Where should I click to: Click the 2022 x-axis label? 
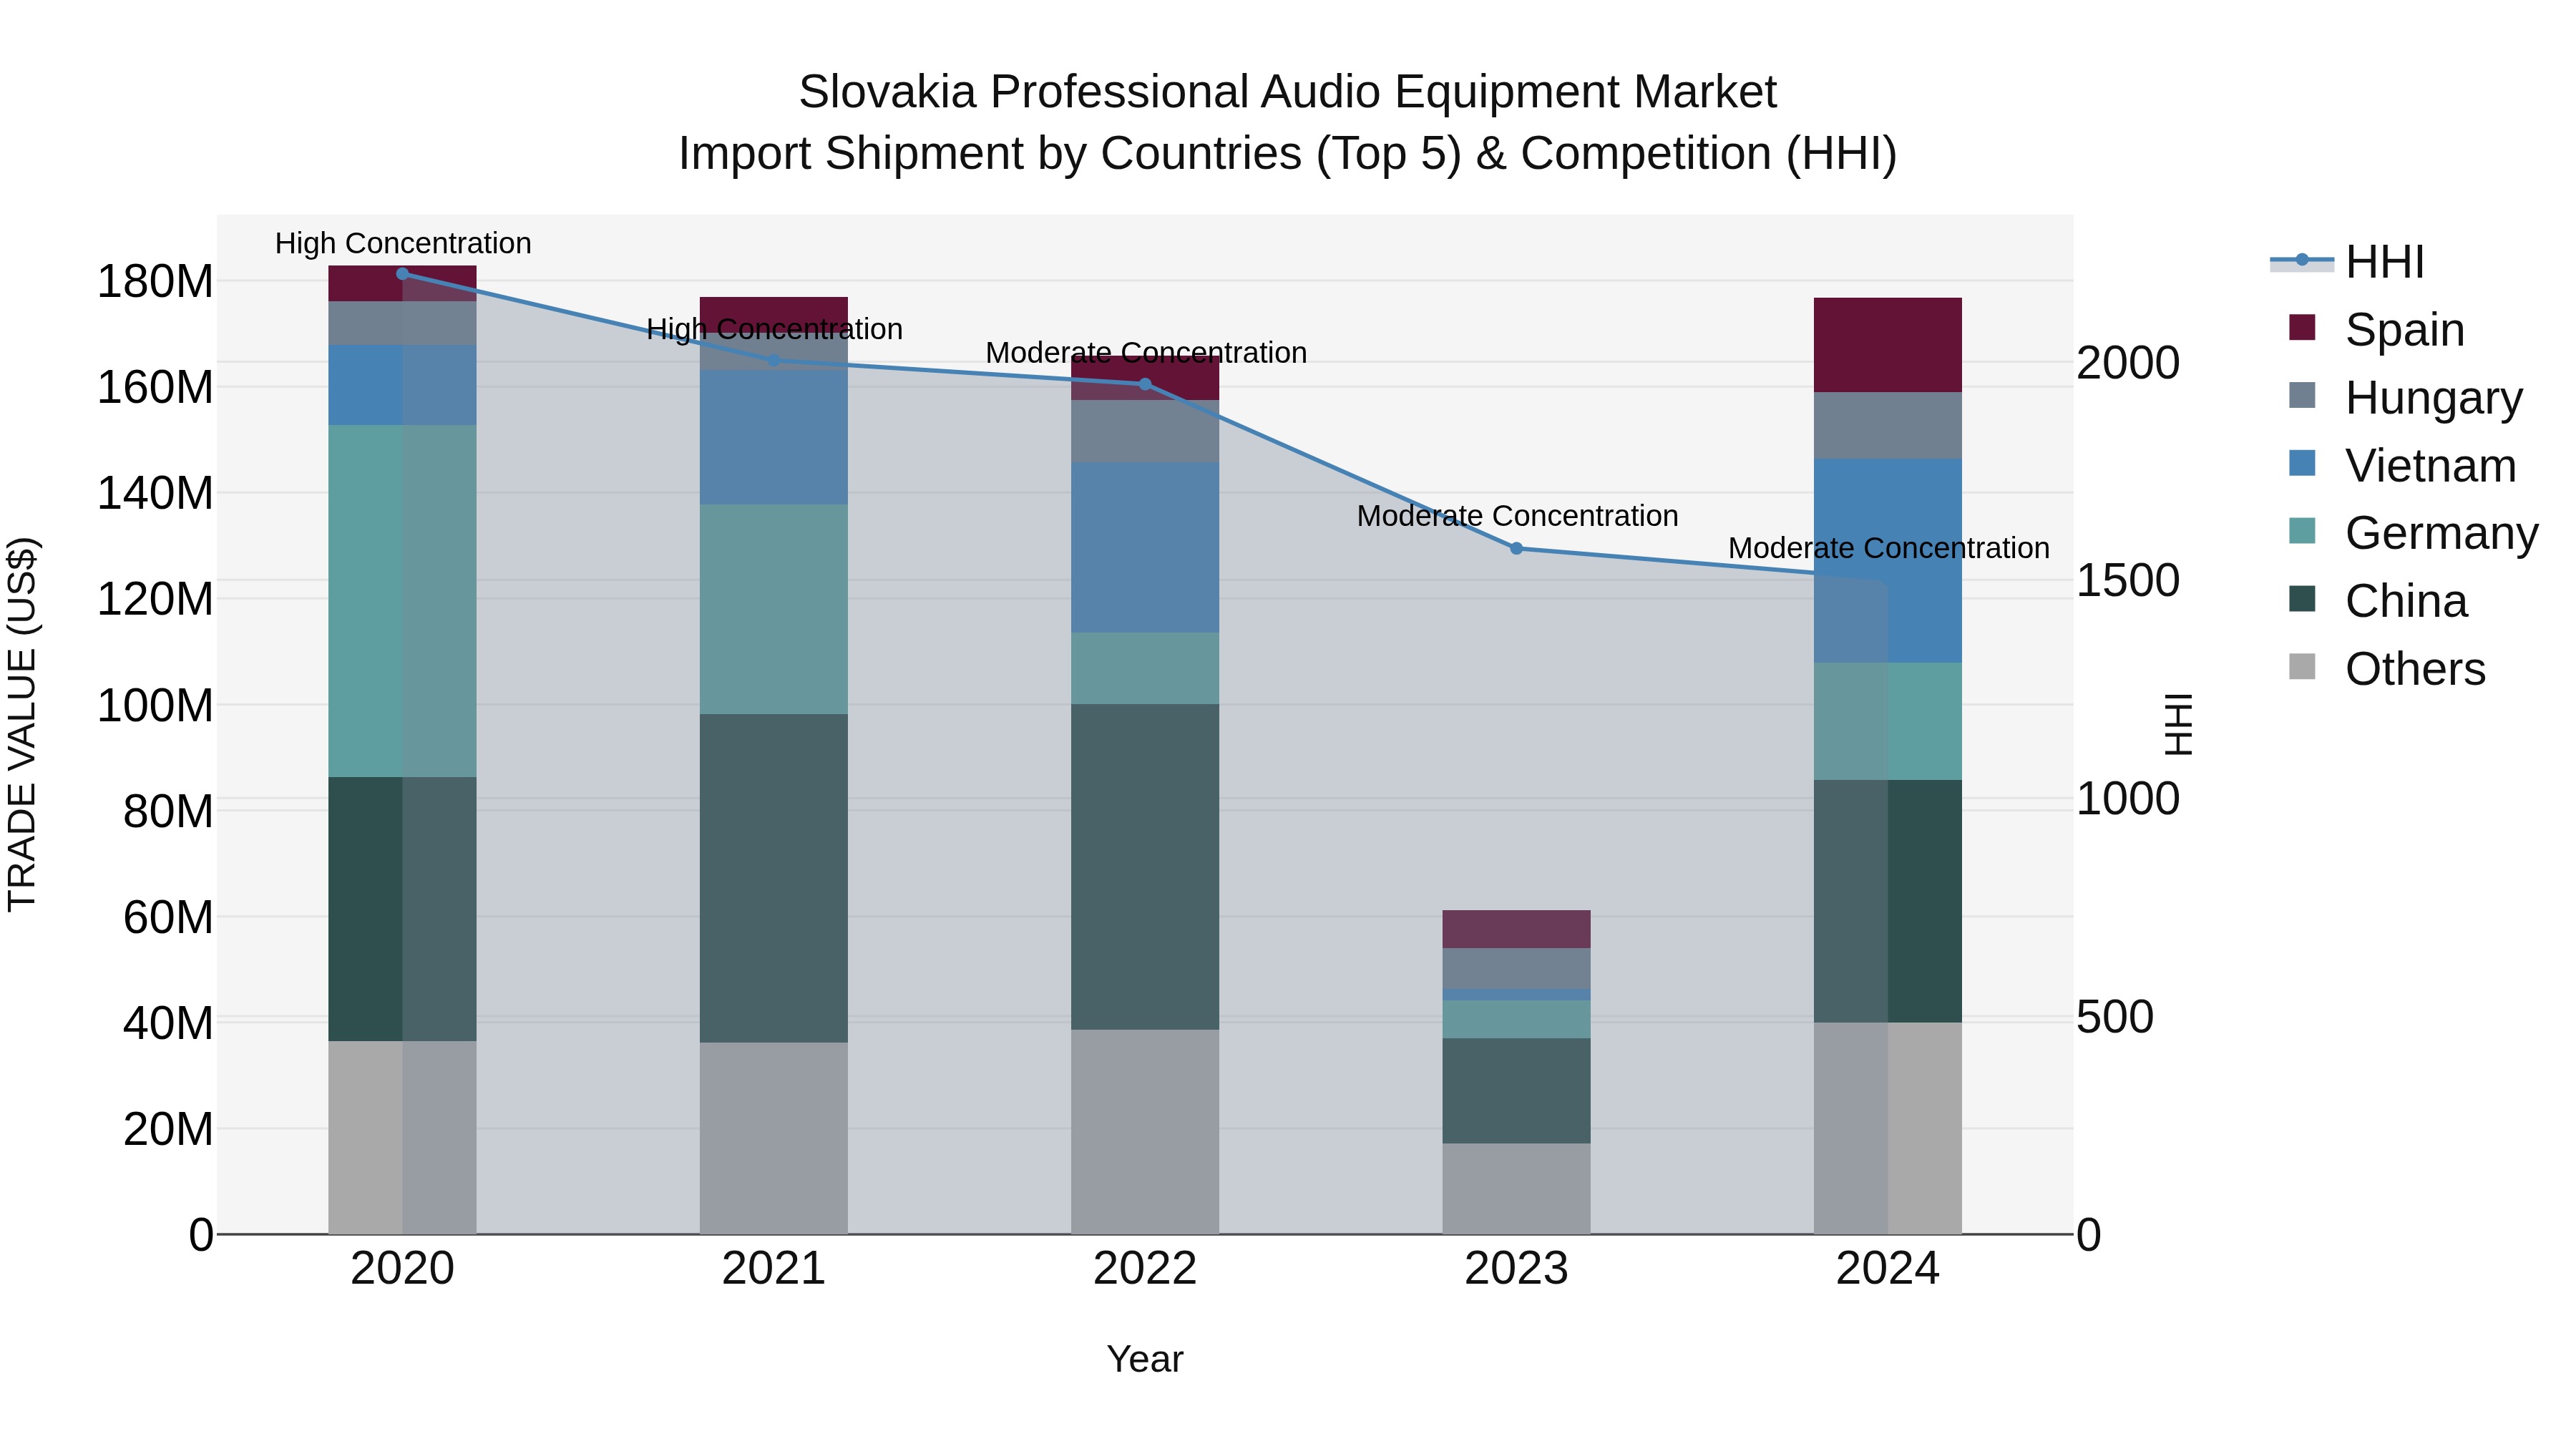[1145, 1269]
